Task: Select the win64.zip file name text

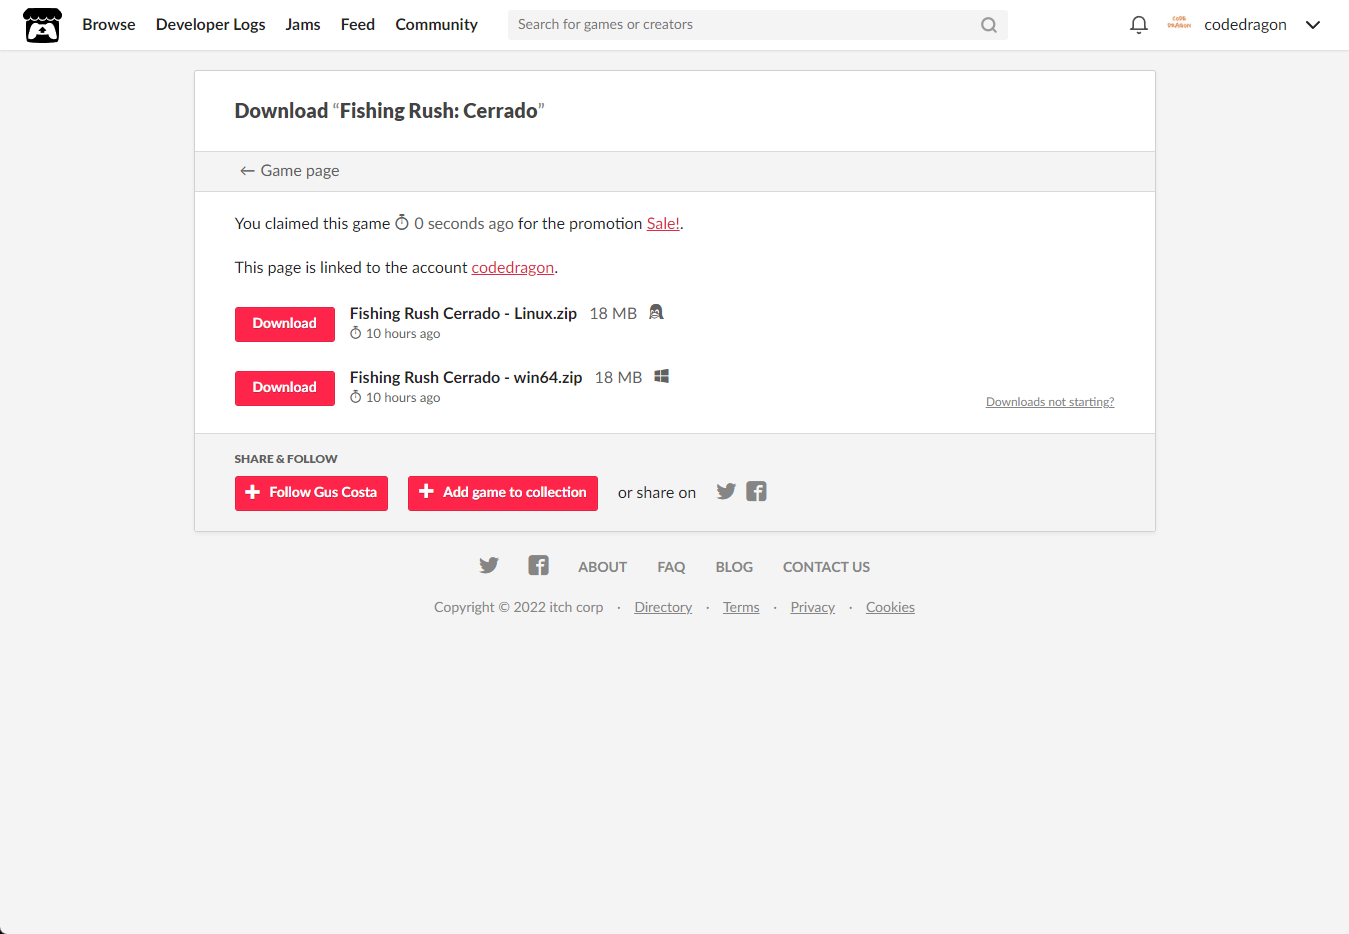Action: pyautogui.click(x=466, y=377)
